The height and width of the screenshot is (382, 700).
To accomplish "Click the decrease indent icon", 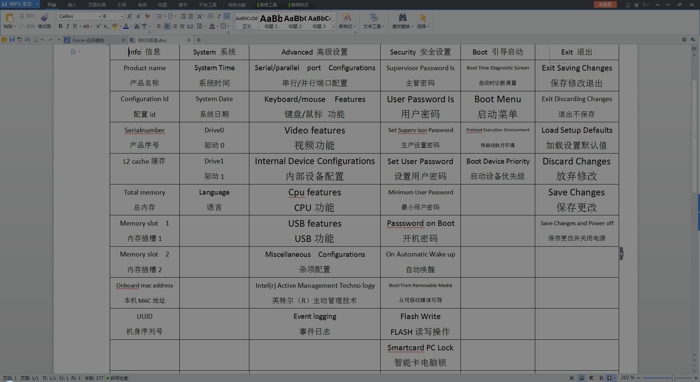I will tap(183, 16).
